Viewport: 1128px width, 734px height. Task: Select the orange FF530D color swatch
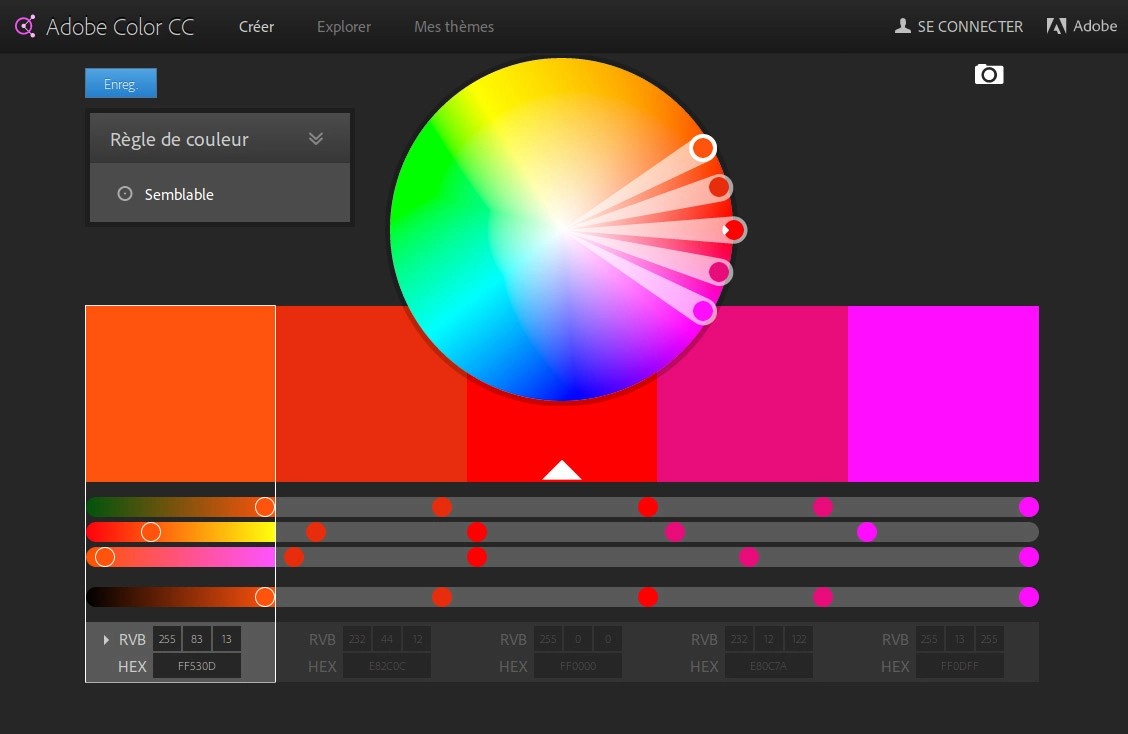(181, 394)
